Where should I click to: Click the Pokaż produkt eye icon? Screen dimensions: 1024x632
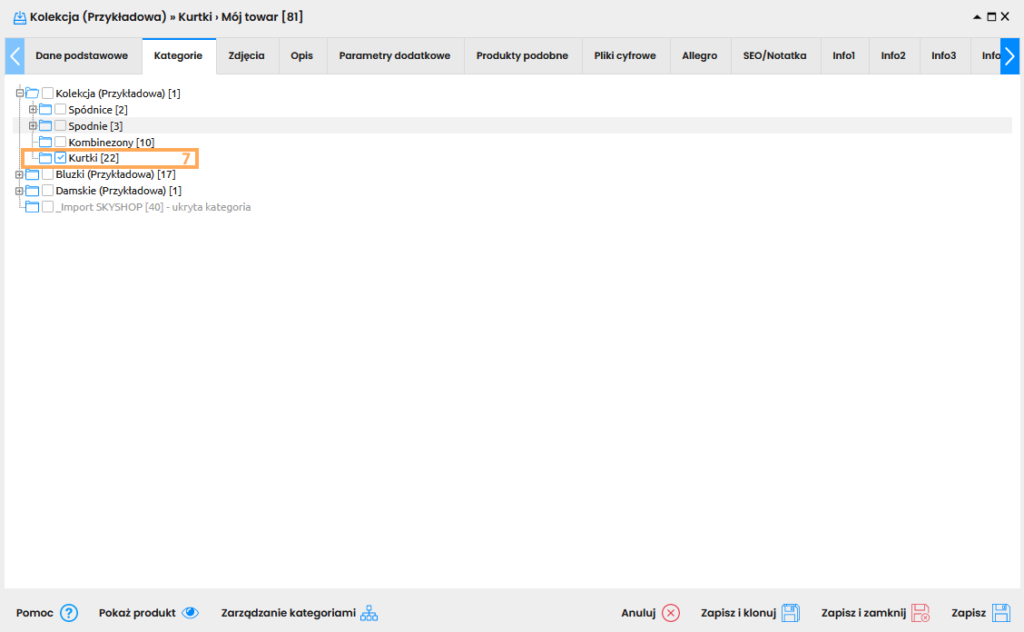pyautogui.click(x=190, y=613)
